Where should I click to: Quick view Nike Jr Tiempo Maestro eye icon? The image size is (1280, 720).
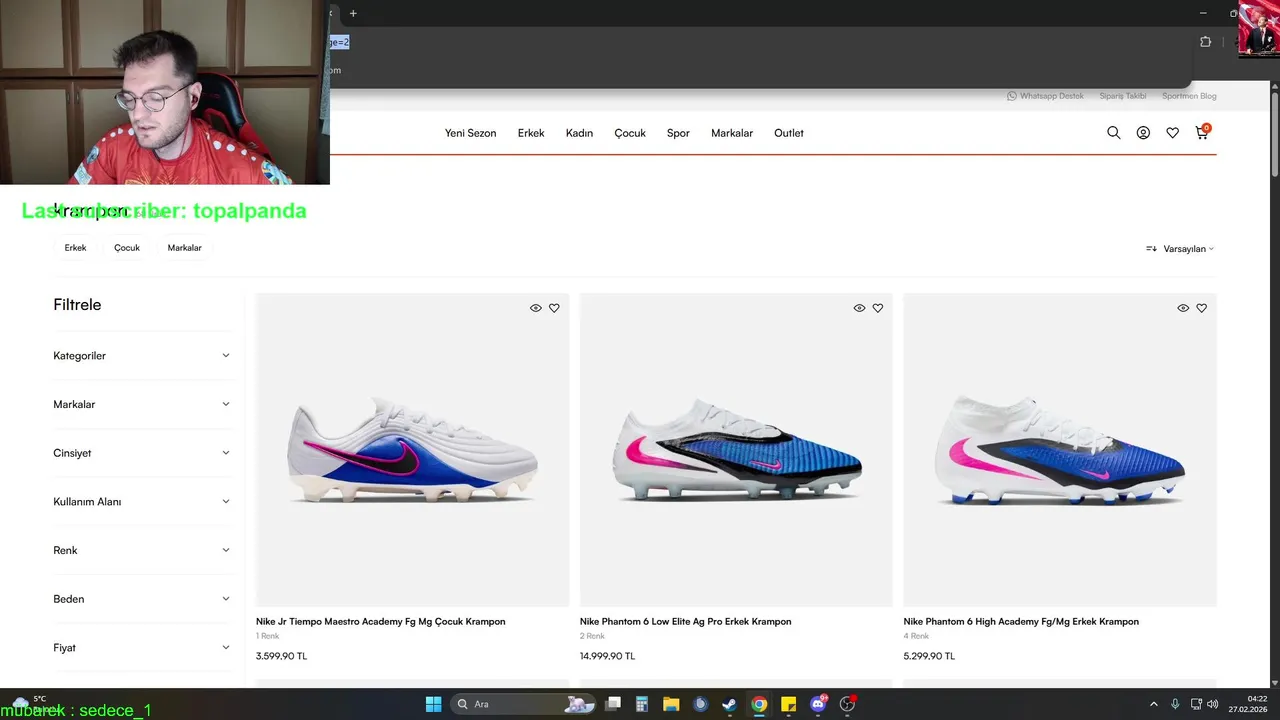(x=536, y=308)
